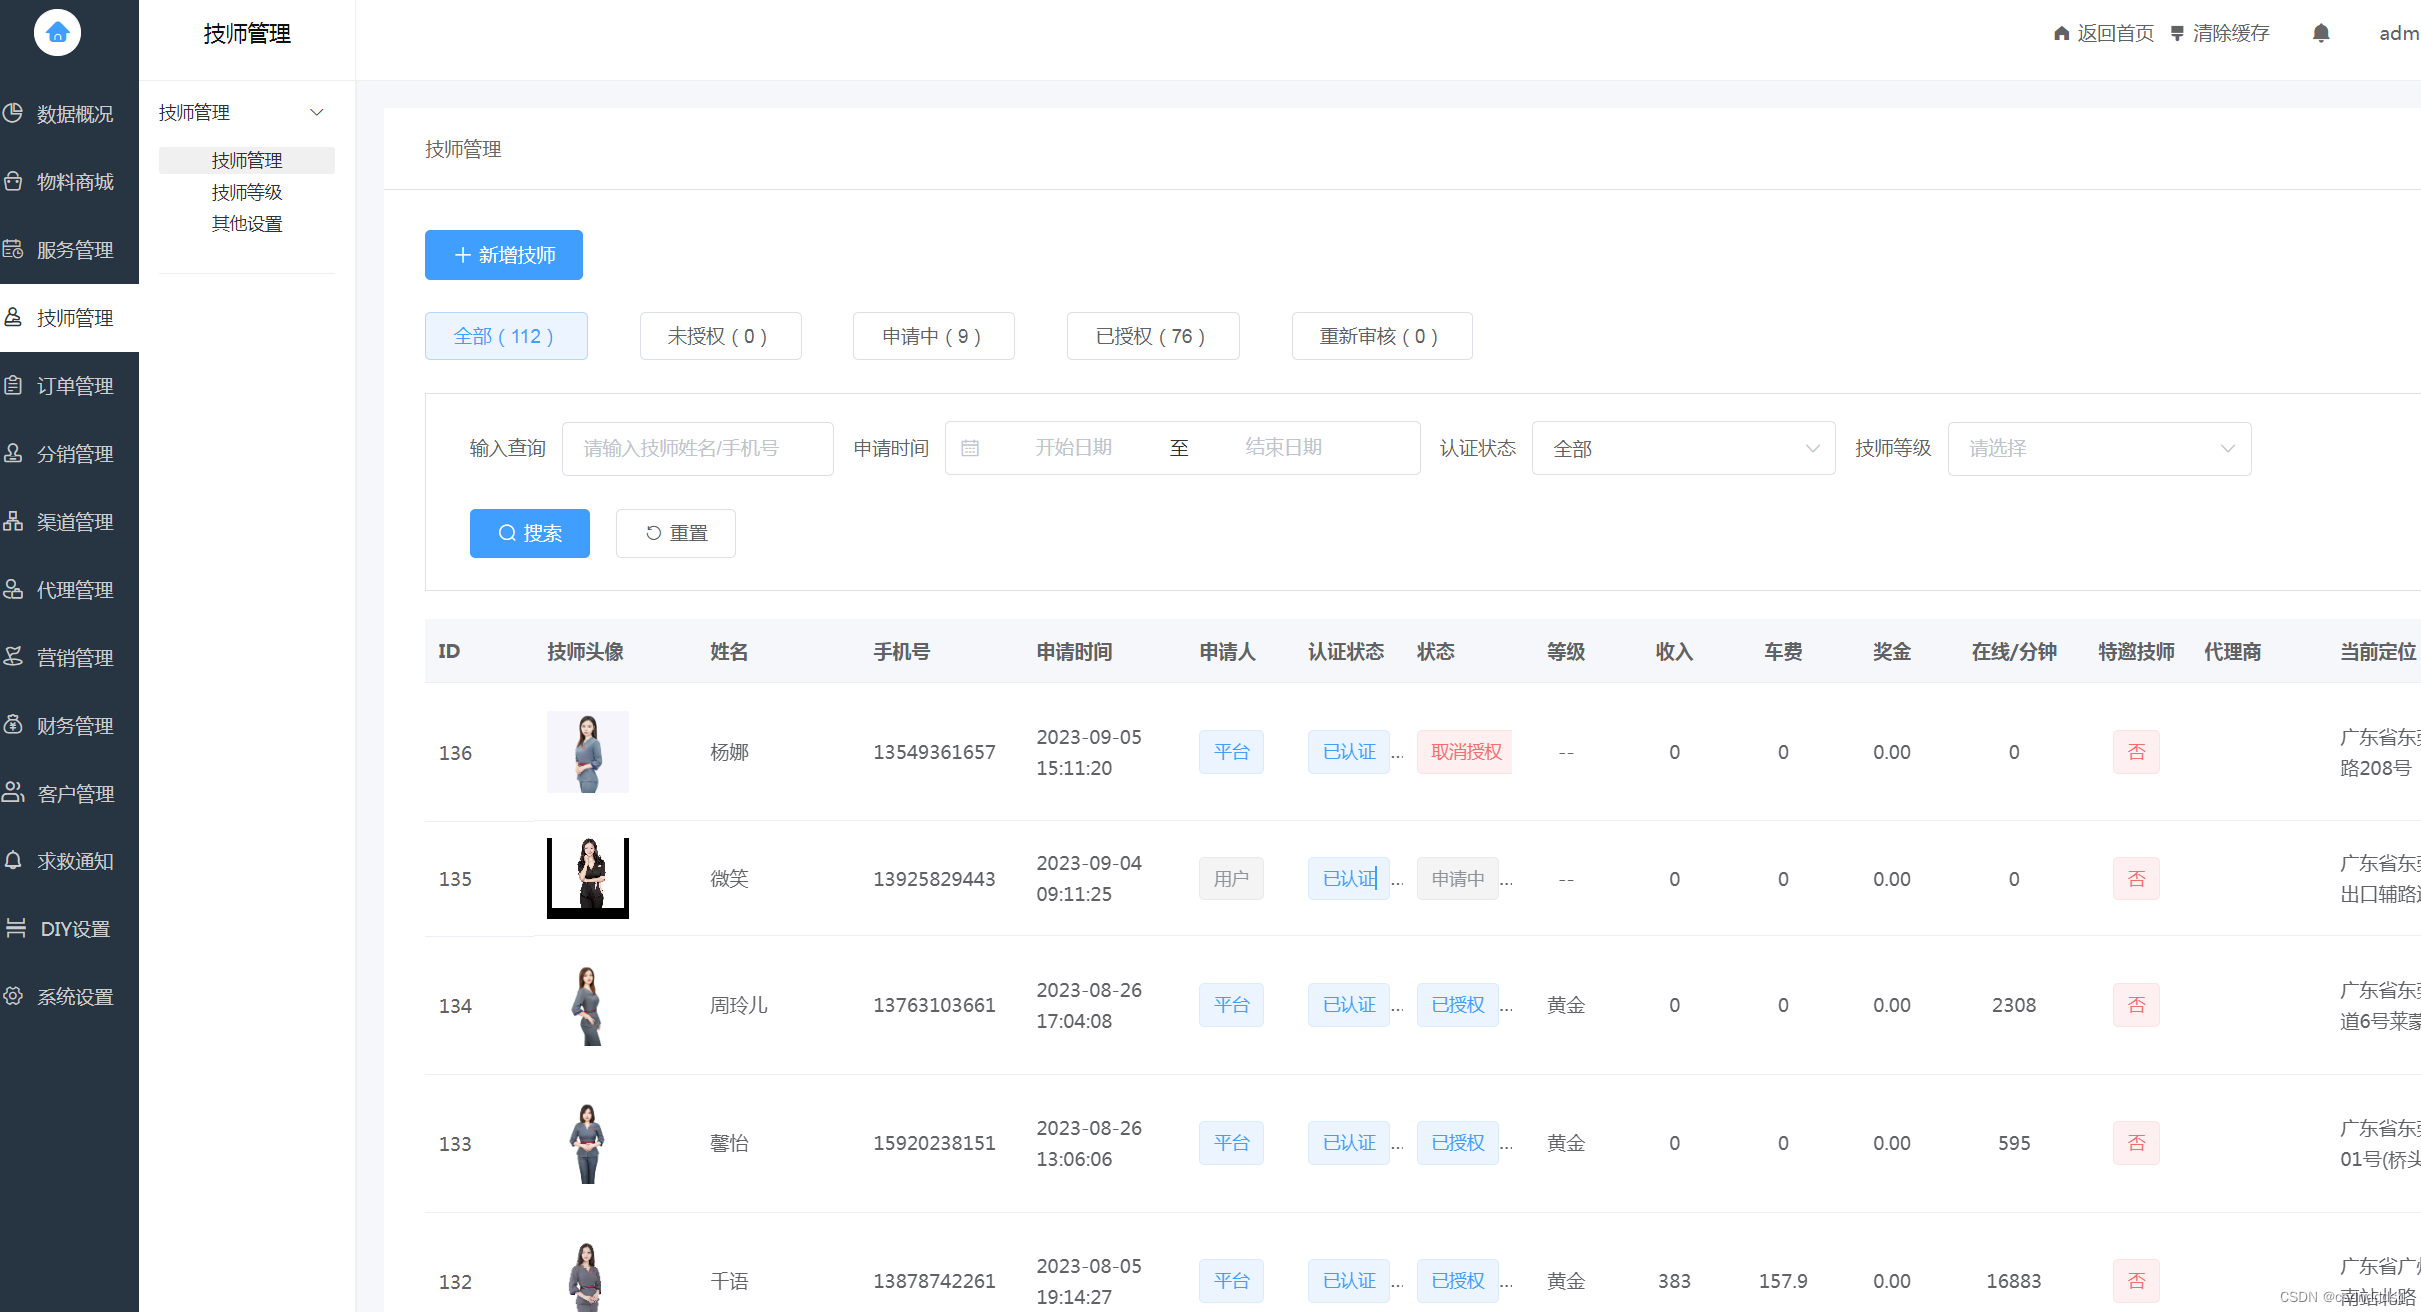This screenshot has width=2421, height=1312.
Task: Switch to 申请中 (9) tab
Action: click(x=933, y=336)
